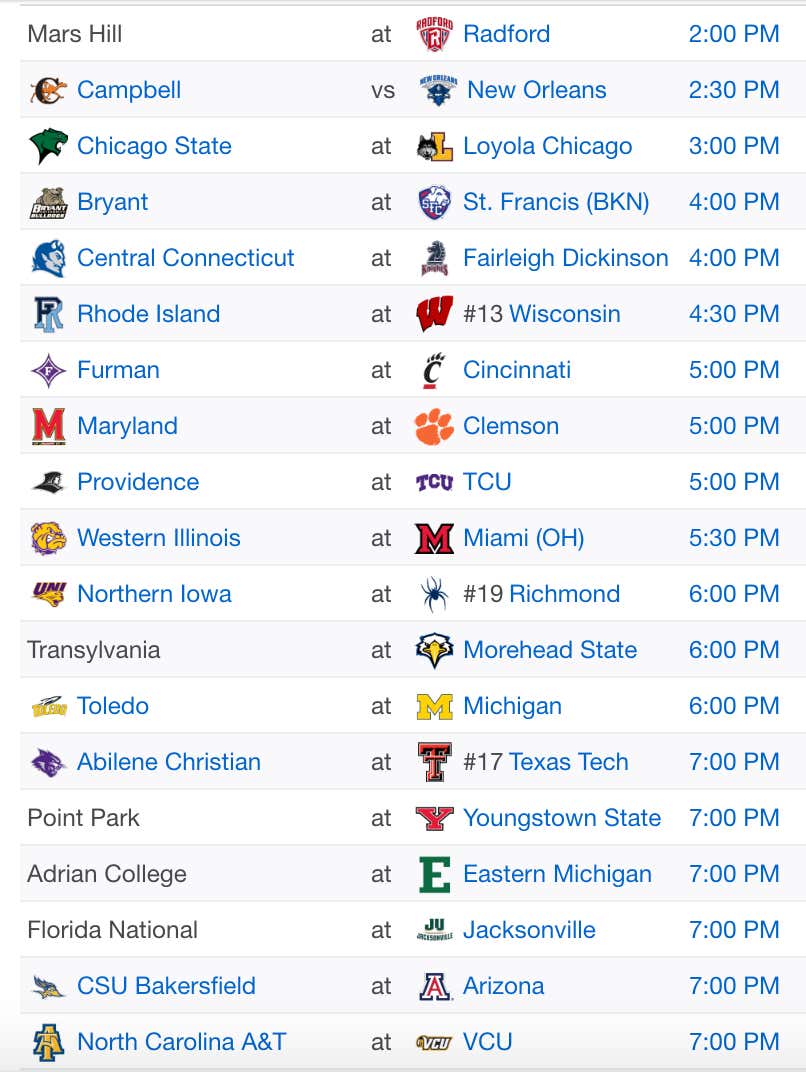Click the Radford team logo
Viewport: 806px width, 1072px height.
point(434,34)
